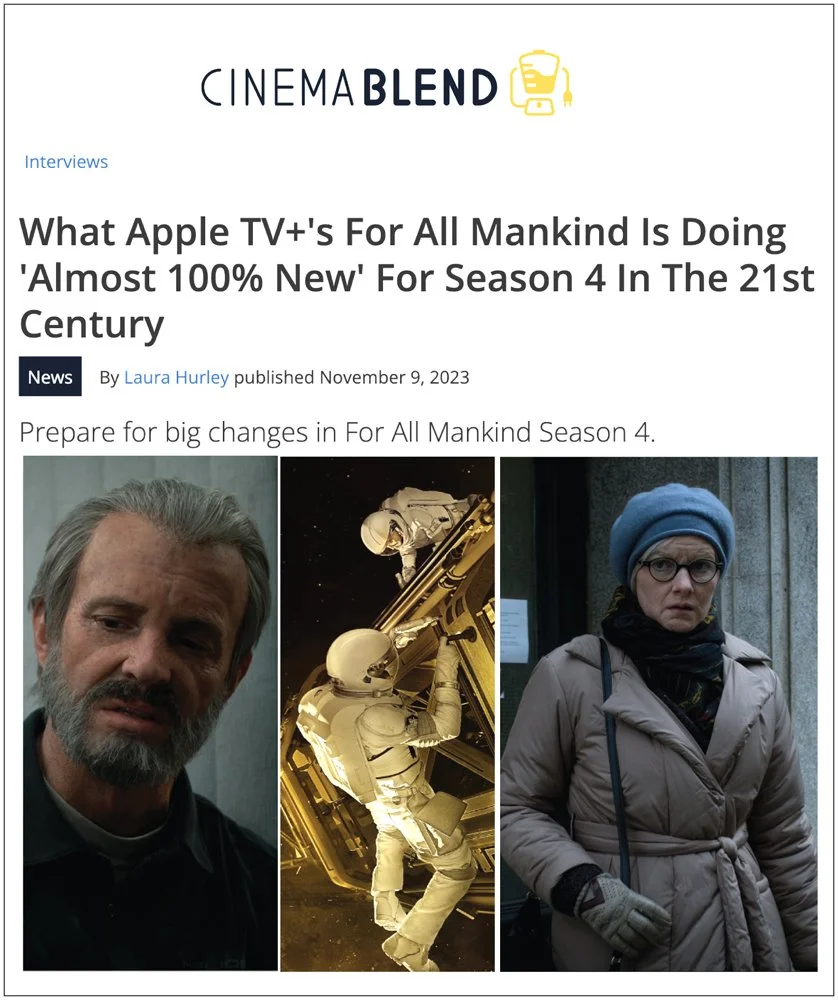
Task: Open author Laura Hurley's profile link
Action: click(176, 378)
